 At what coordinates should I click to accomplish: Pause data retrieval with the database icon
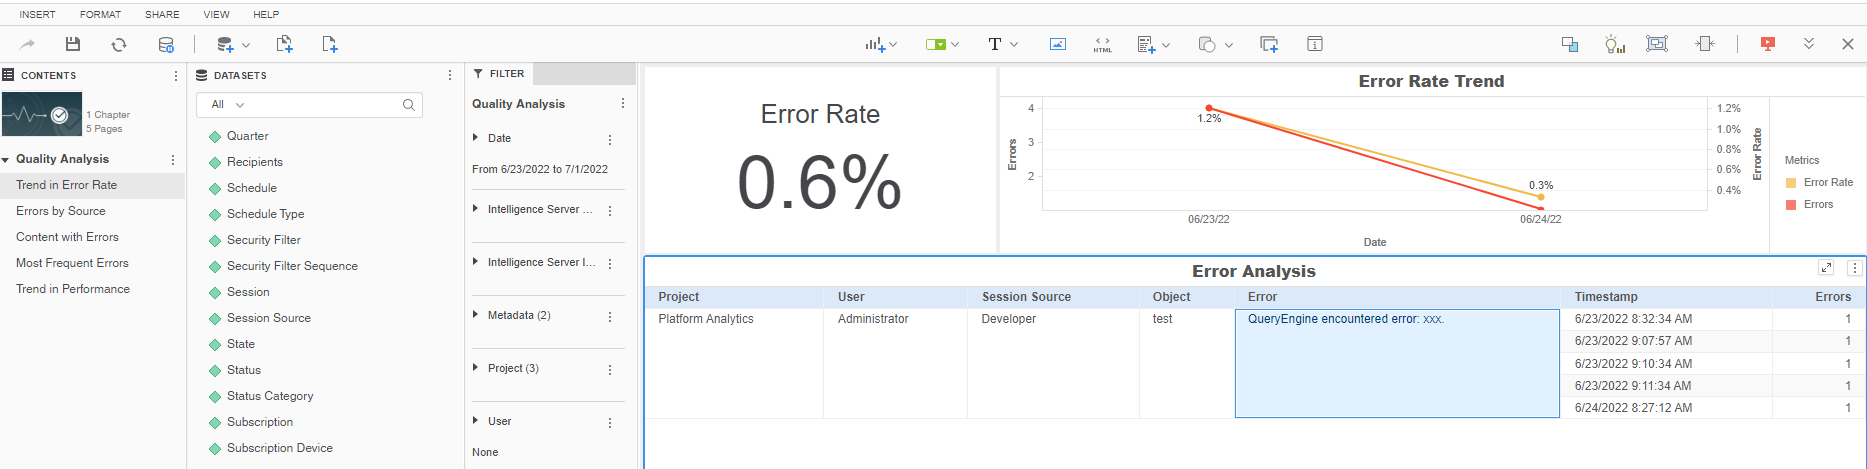click(166, 44)
